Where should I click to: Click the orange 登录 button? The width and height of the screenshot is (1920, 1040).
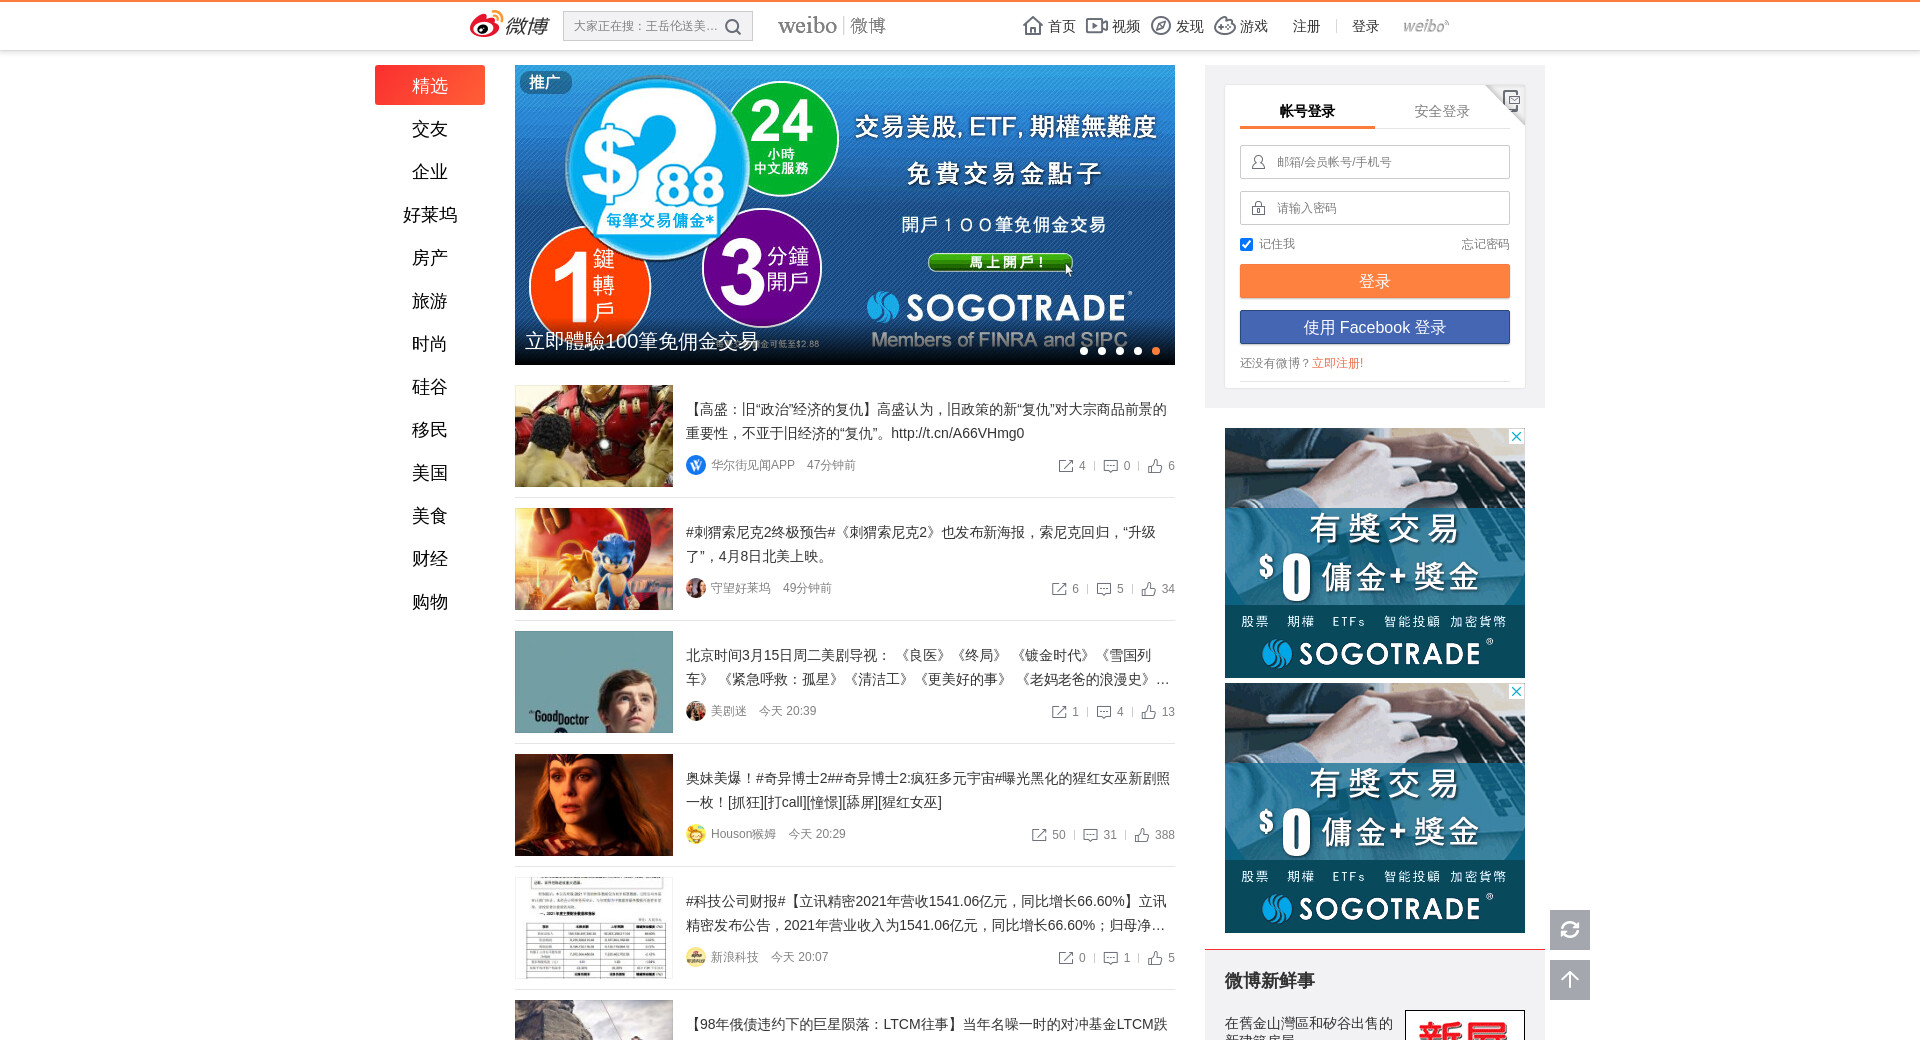(x=1374, y=281)
